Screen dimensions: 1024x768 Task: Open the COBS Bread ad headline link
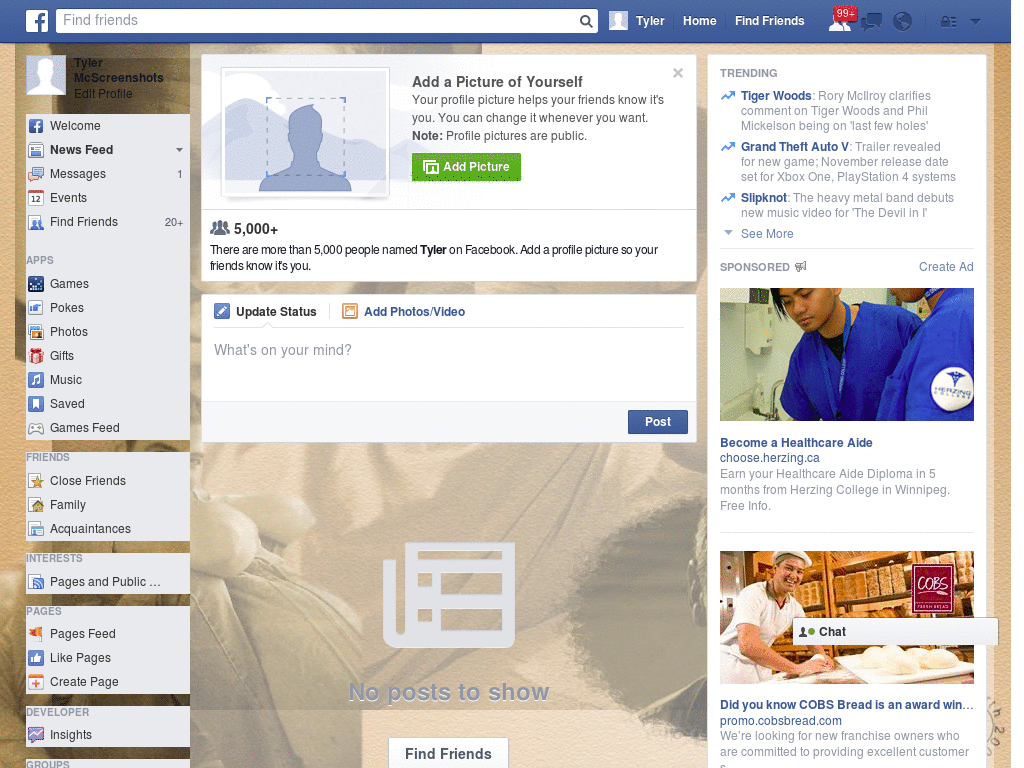coord(846,705)
